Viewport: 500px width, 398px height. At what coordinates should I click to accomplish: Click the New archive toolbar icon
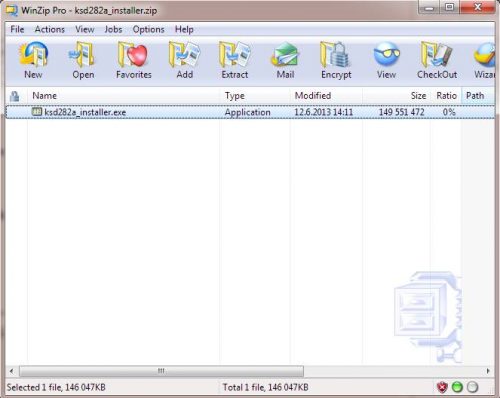[33, 60]
